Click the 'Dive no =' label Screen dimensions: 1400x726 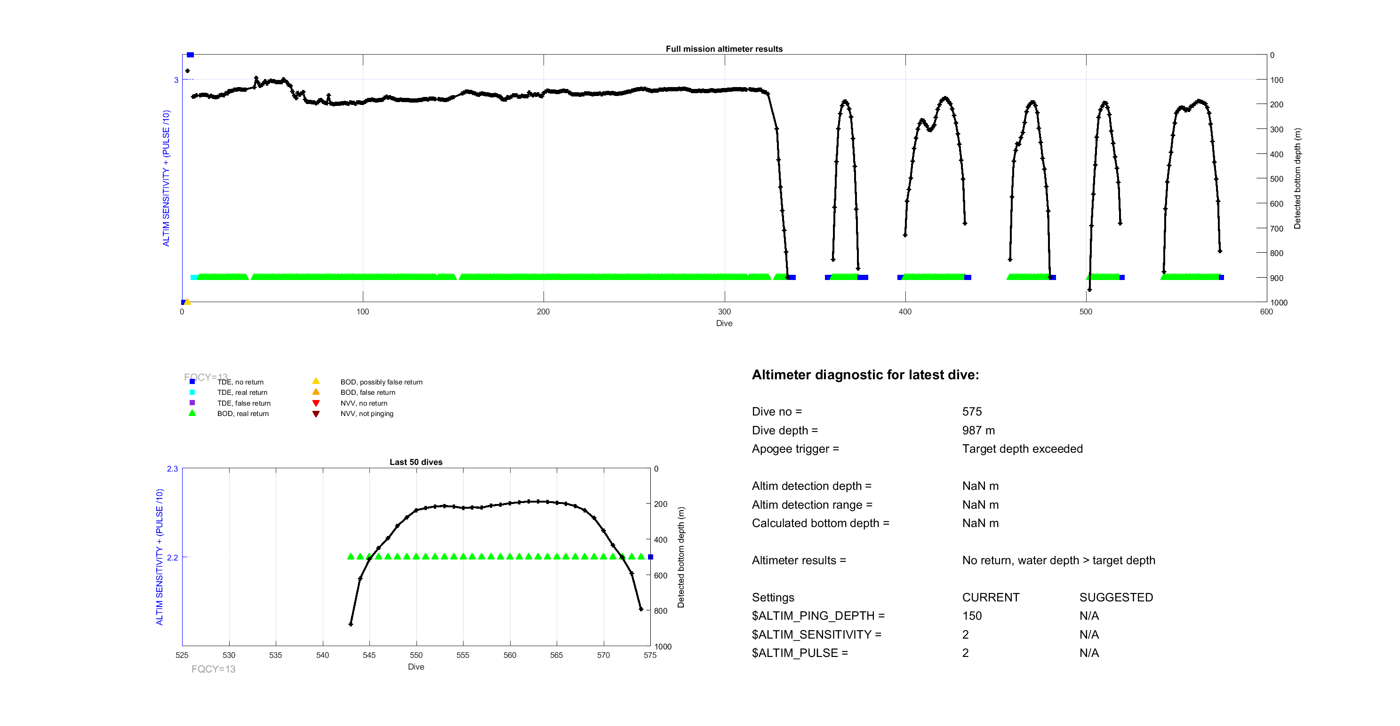[777, 412]
